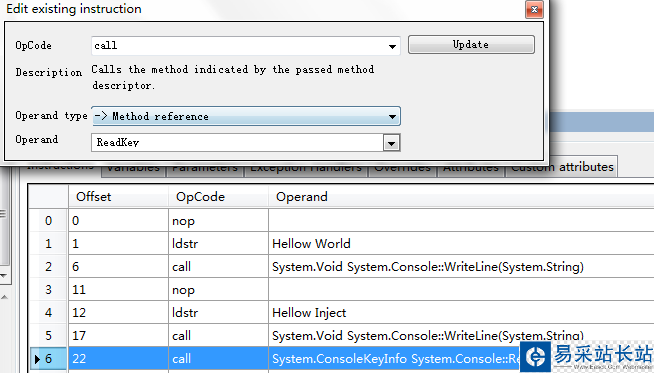Image resolution: width=654 pixels, height=373 pixels.
Task: Switch to the Custom attributes tab
Action: coord(561,167)
